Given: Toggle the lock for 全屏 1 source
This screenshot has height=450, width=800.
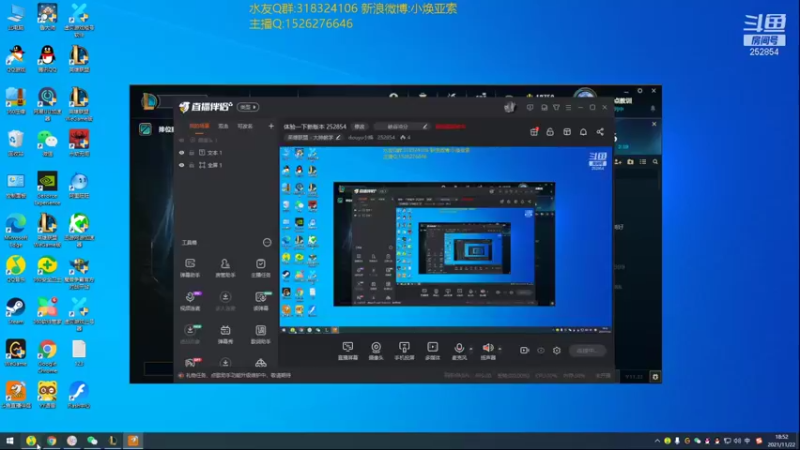Looking at the screenshot, I should [192, 165].
